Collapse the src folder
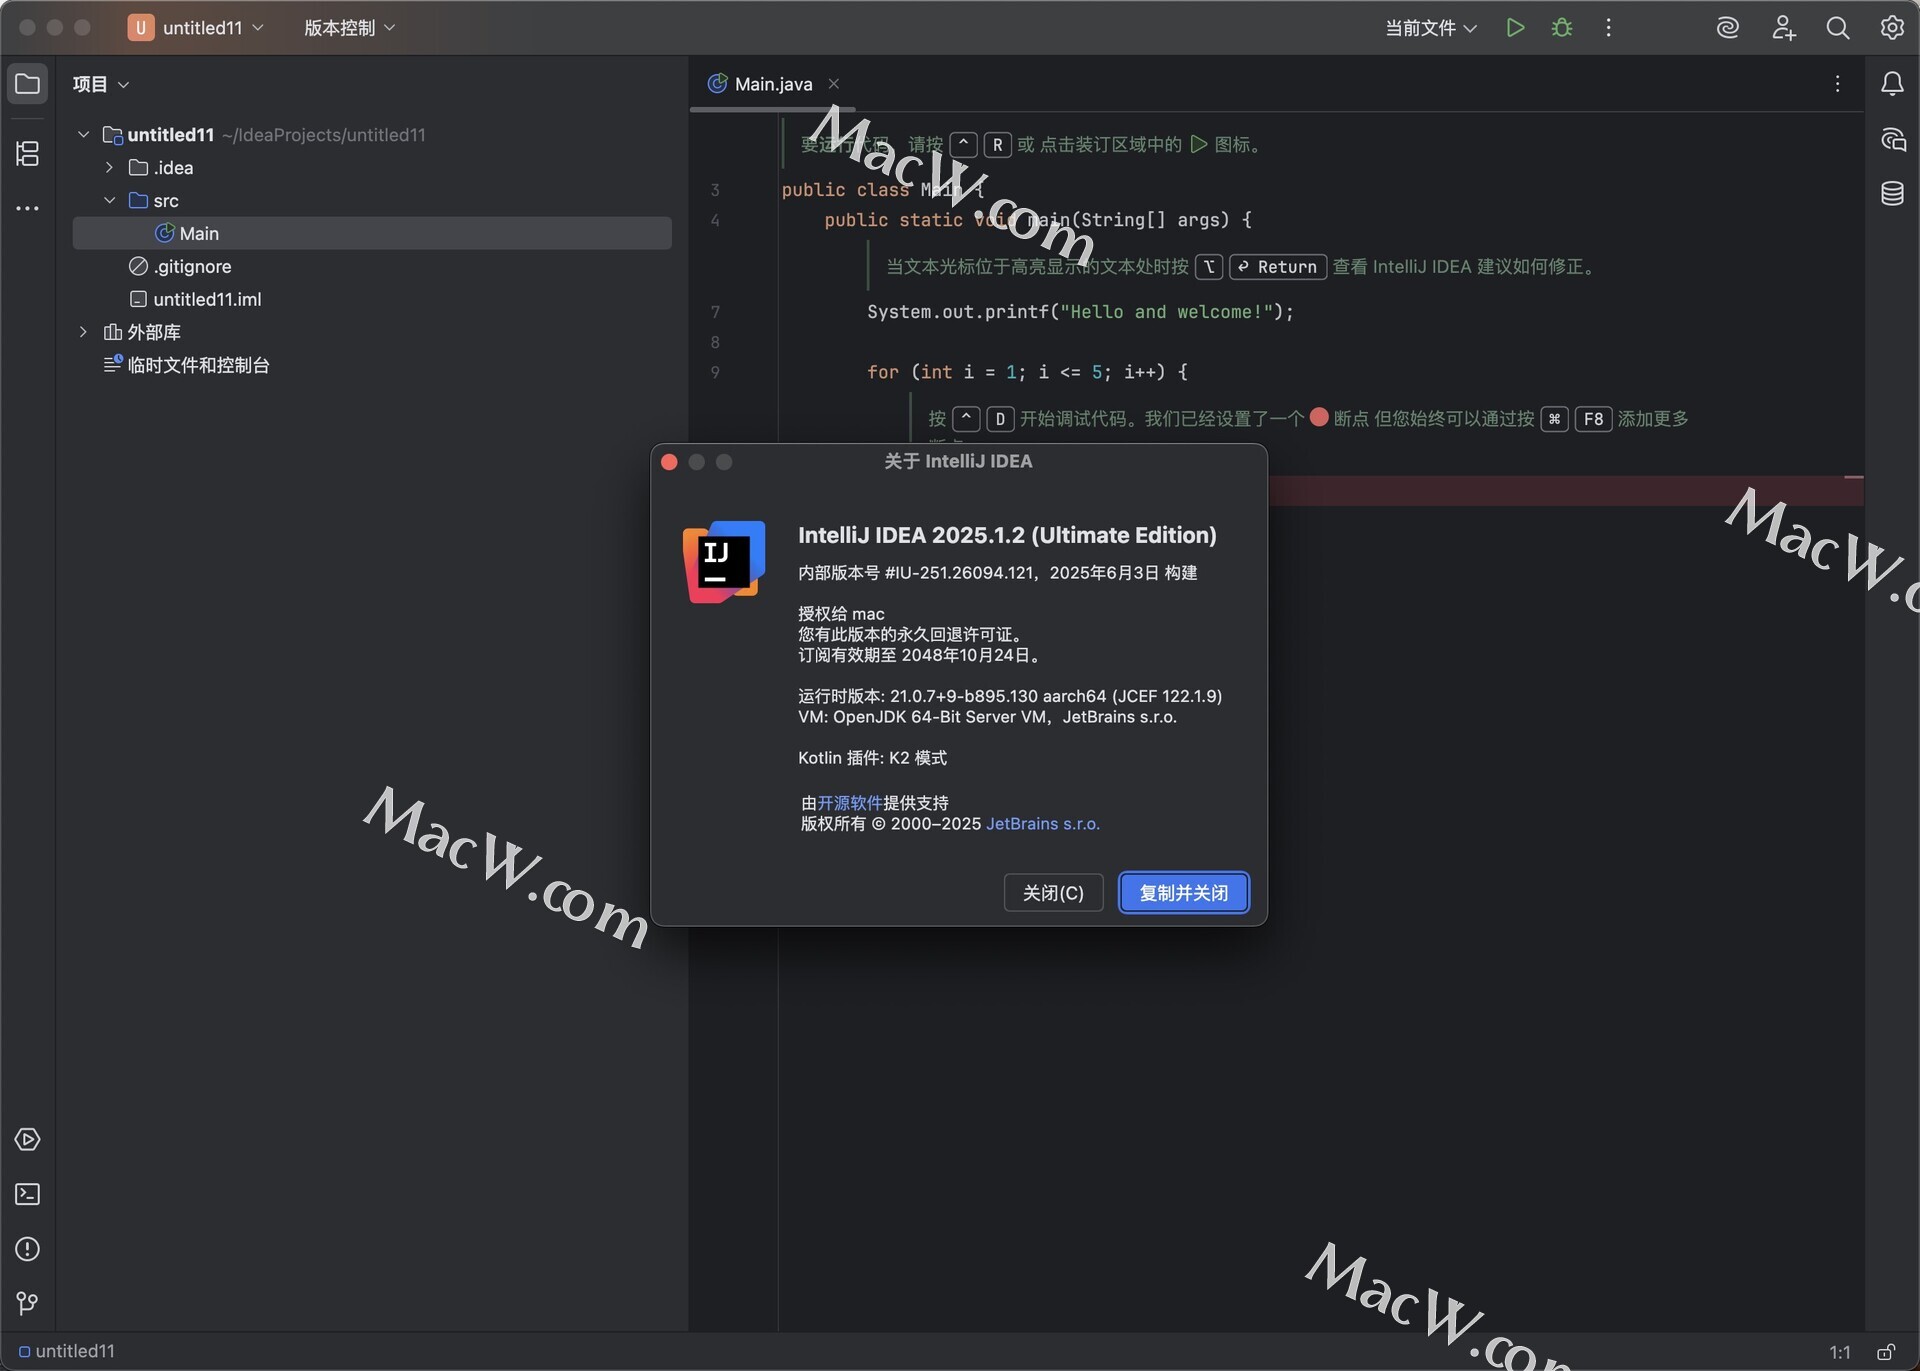Viewport: 1920px width, 1371px height. click(x=109, y=201)
